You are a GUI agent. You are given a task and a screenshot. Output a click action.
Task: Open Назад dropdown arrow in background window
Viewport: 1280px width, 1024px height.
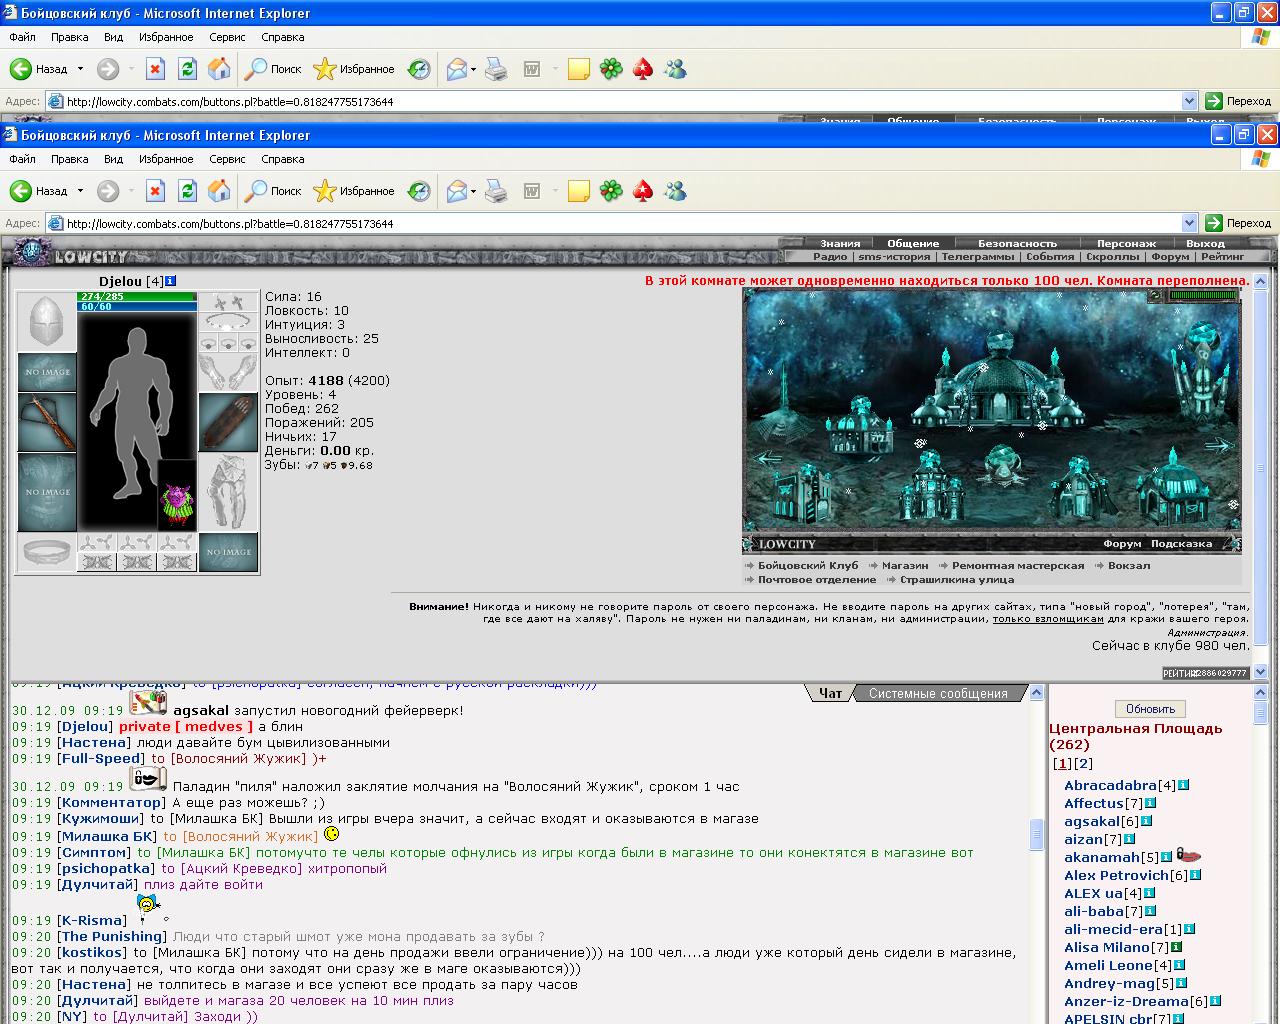79,69
